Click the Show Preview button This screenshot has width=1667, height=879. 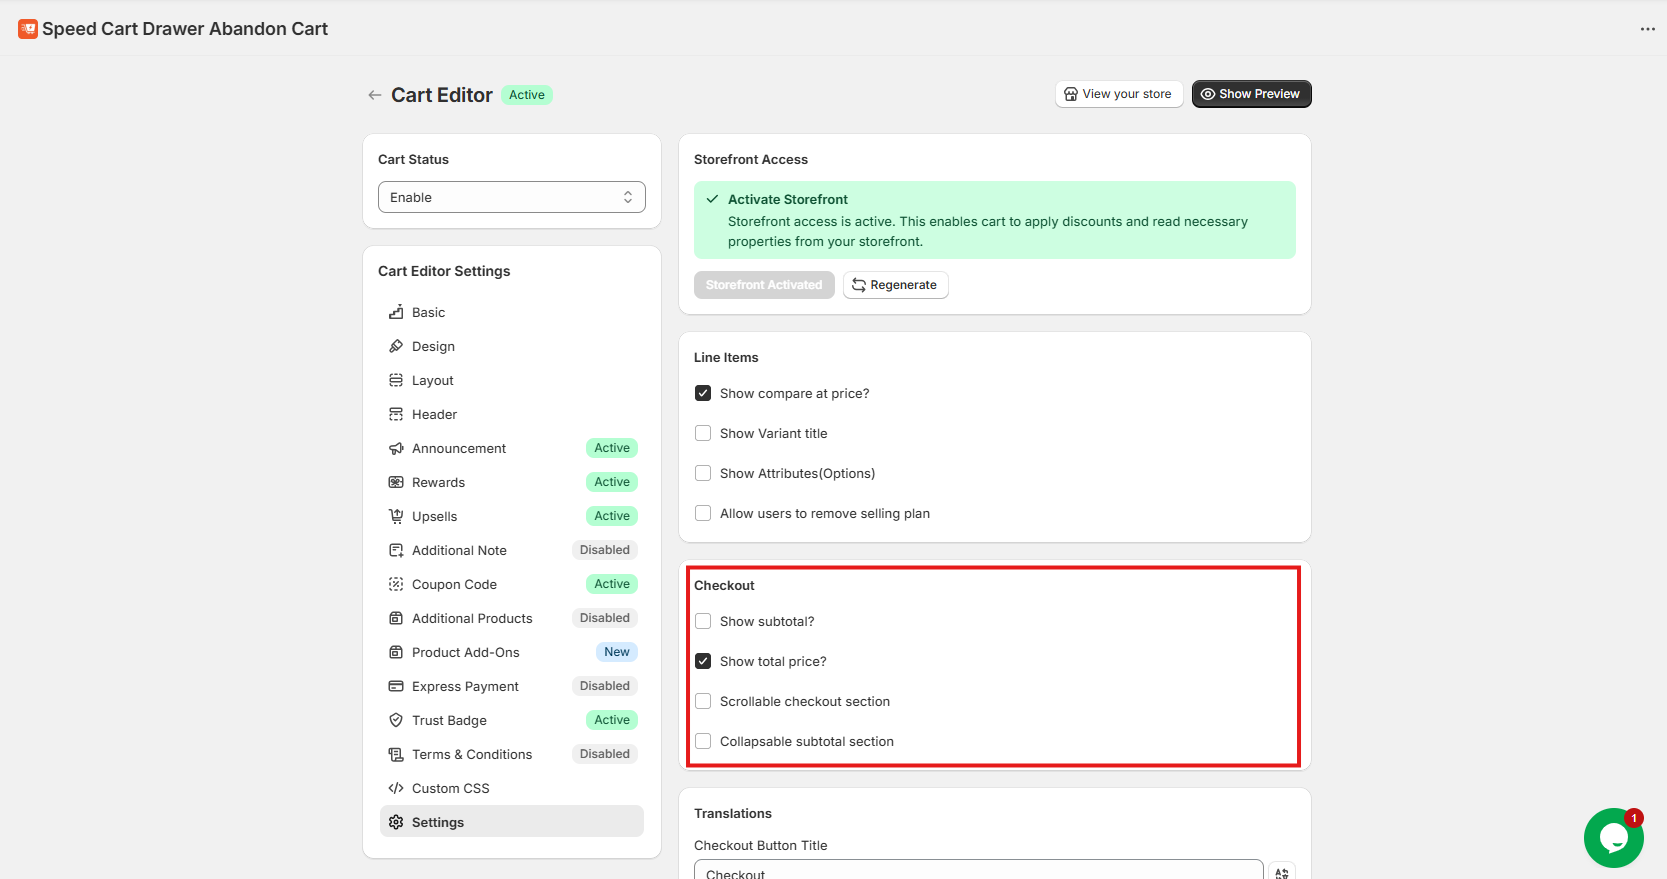(x=1251, y=94)
